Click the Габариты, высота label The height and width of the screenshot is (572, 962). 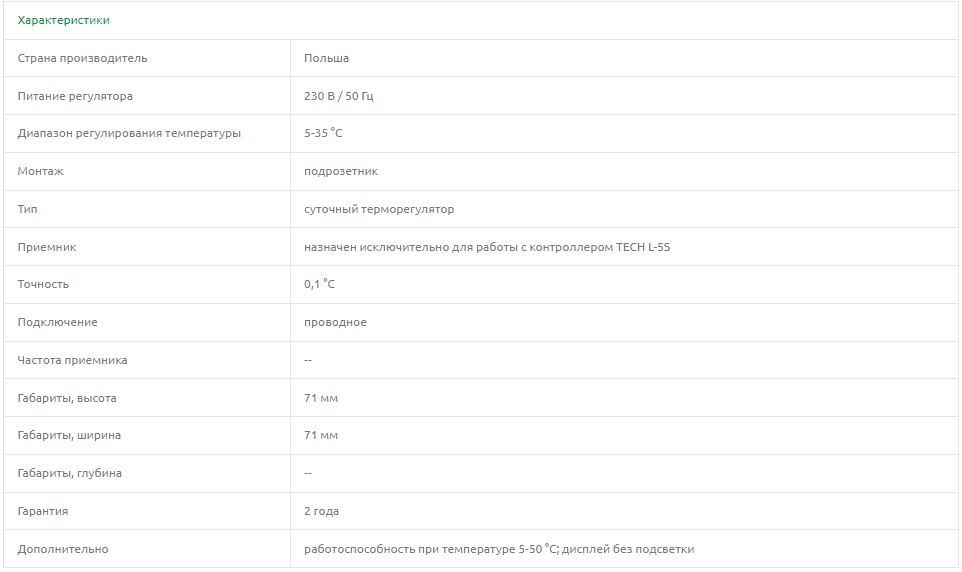67,398
